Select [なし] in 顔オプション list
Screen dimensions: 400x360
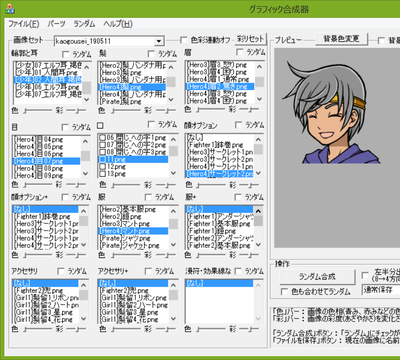(x=219, y=138)
